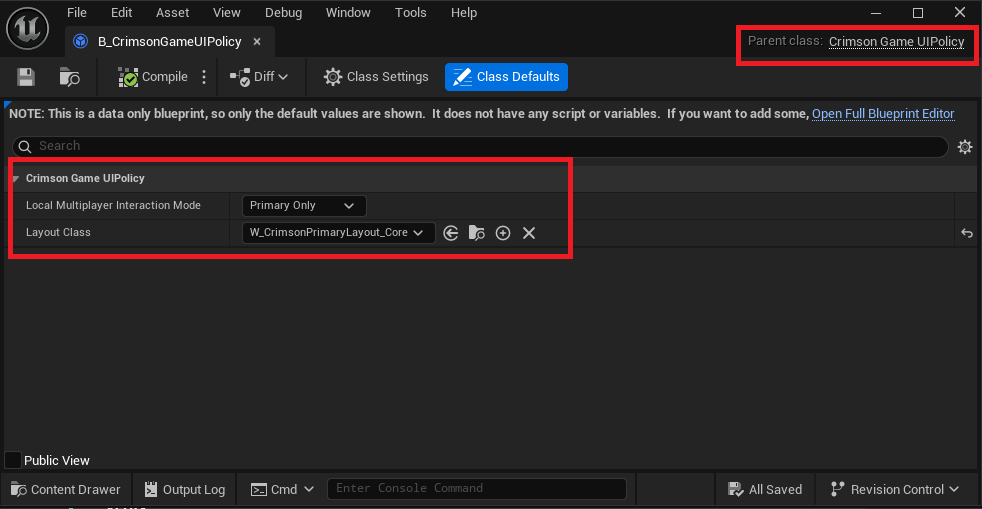Open the View menu
Viewport: 982px width, 509px height.
tap(226, 13)
